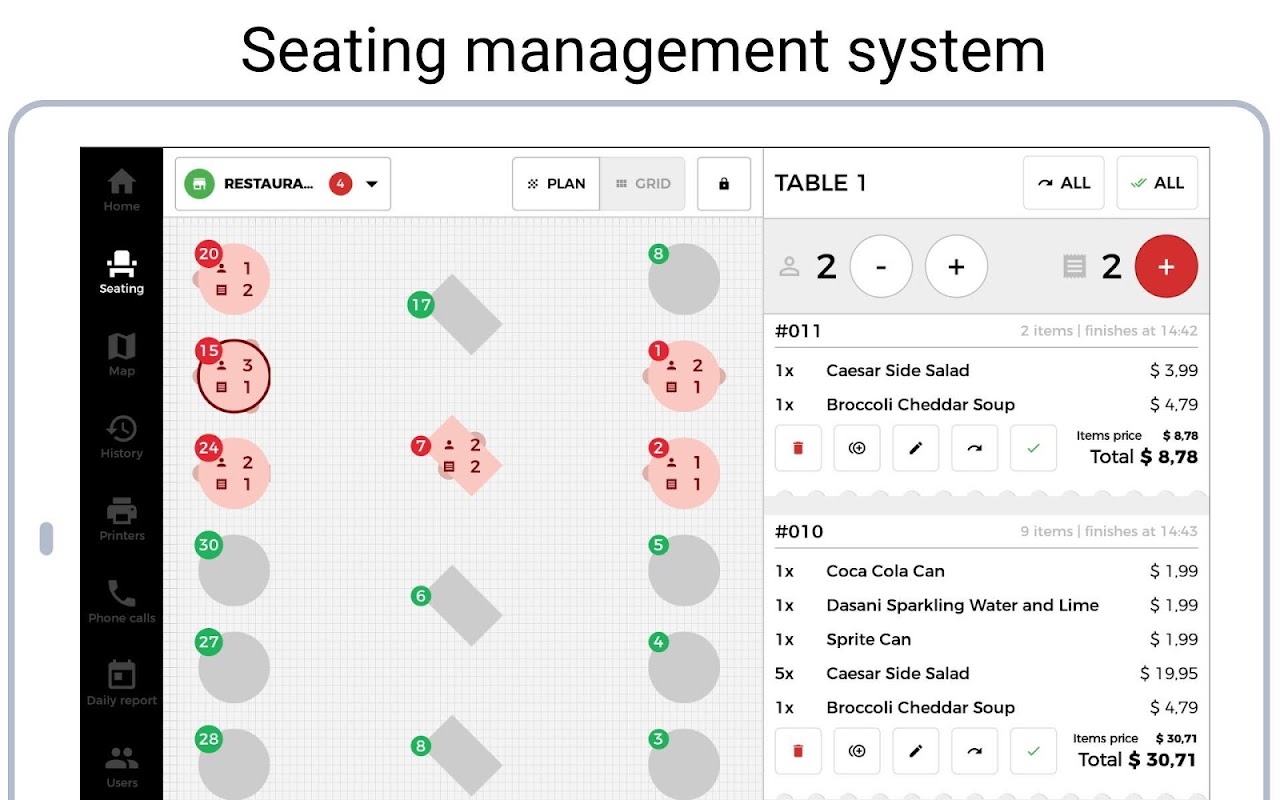Open the Seating sidebar tab

coord(121,273)
